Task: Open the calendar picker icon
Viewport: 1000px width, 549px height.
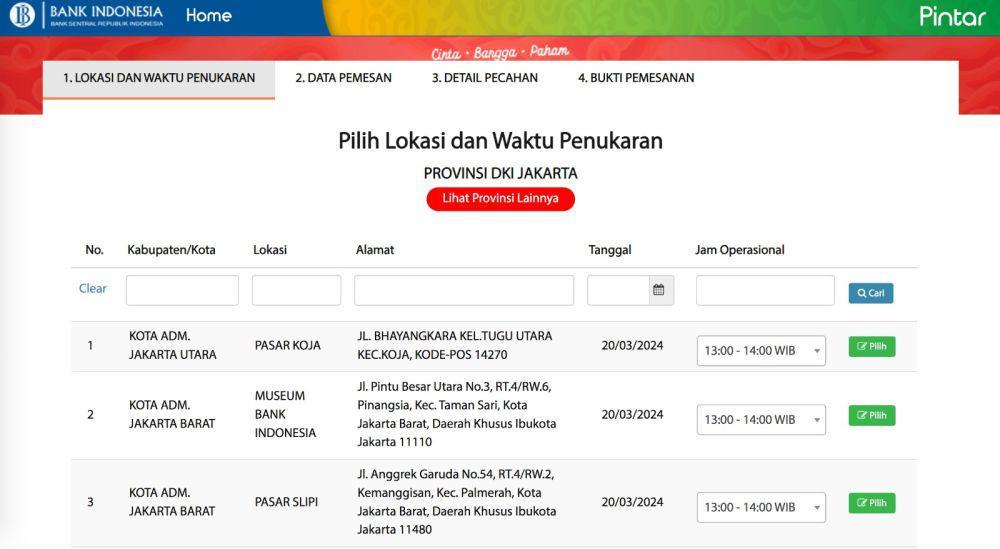Action: [659, 290]
